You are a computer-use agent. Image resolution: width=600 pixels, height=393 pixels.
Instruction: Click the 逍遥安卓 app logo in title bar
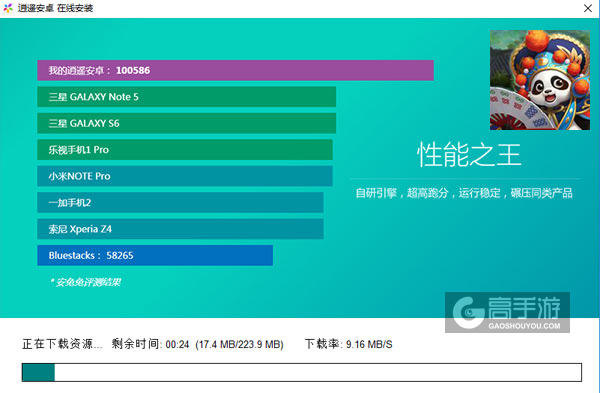tap(8, 8)
